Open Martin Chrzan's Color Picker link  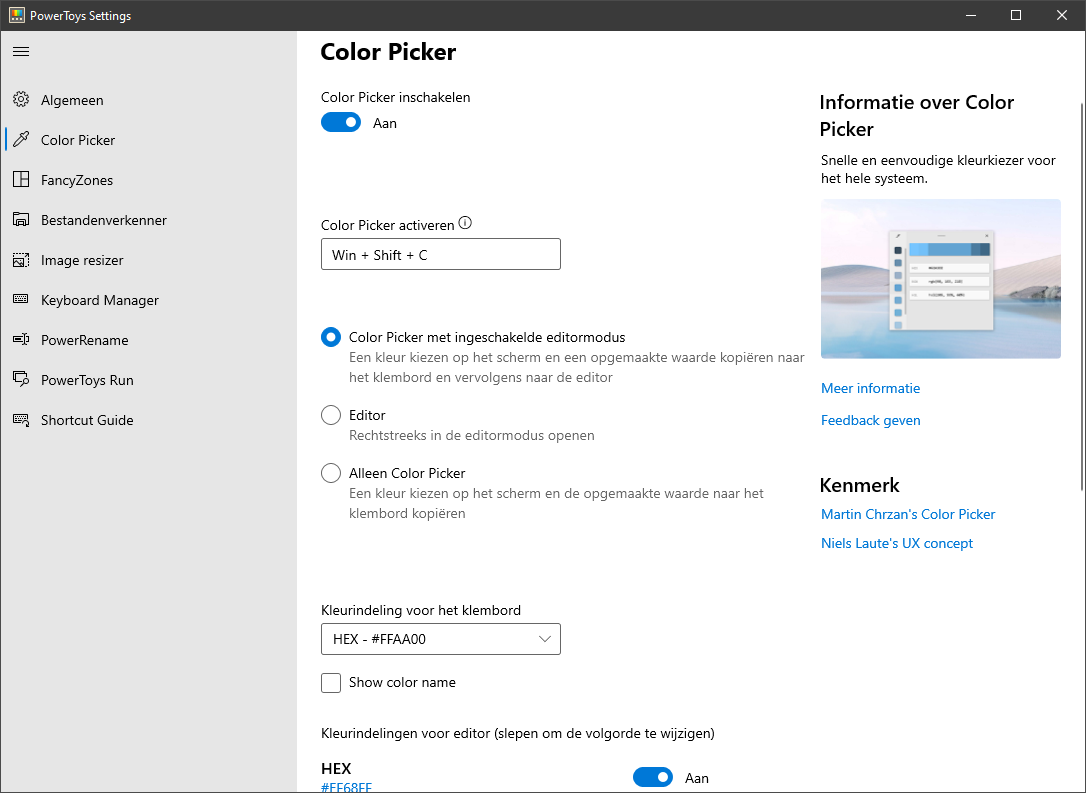(908, 514)
